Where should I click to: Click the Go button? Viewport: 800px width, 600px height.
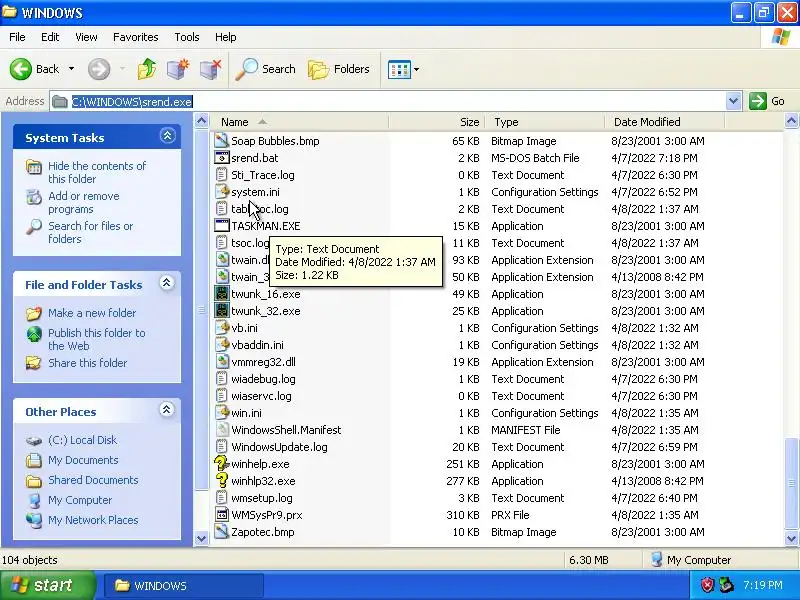coord(767,101)
